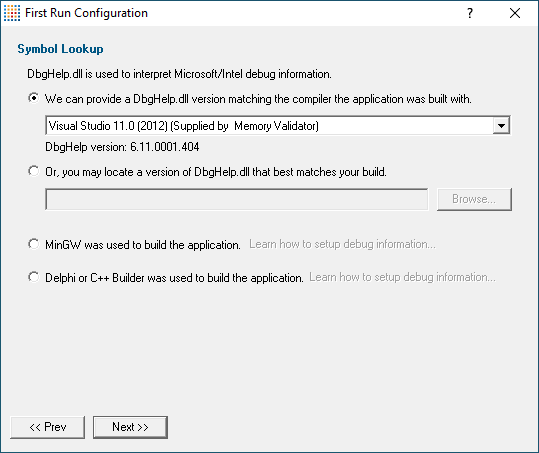Proceed with the Next >> button
The width and height of the screenshot is (539, 453).
130,427
